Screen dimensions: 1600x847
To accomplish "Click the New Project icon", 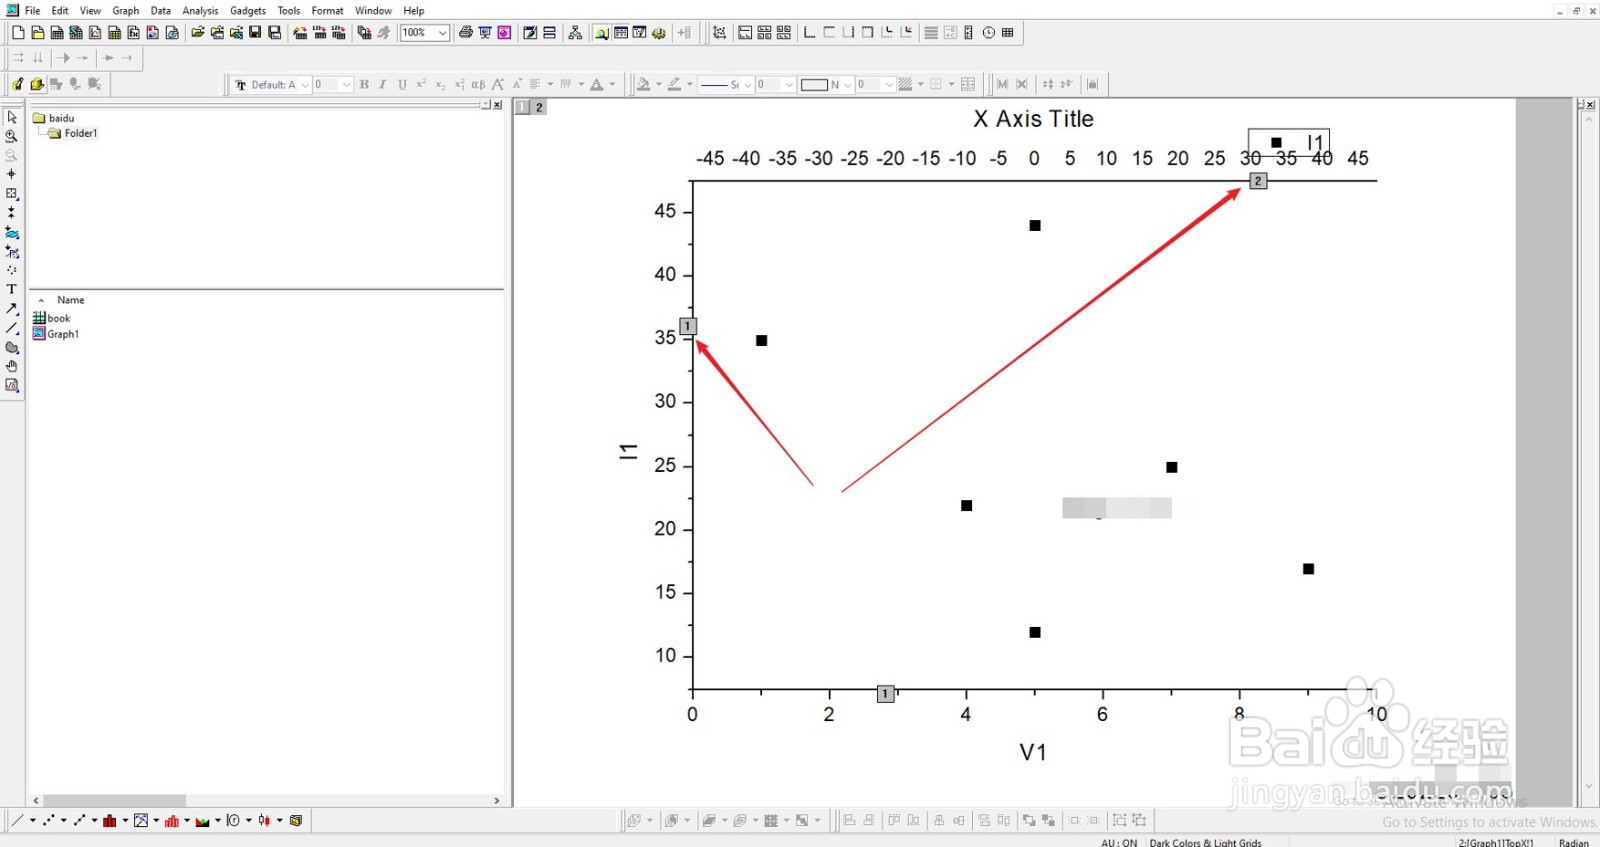I will point(18,33).
